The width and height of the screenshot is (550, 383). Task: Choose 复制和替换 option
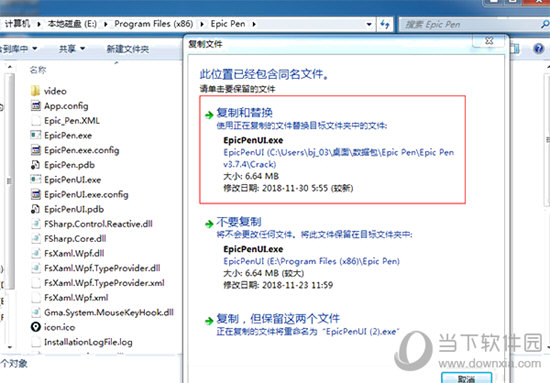pos(333,149)
